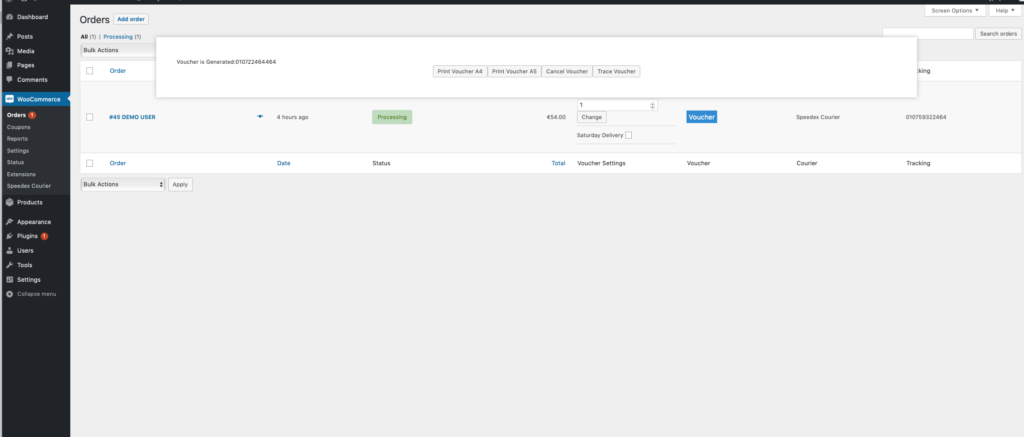Filter orders by Processing link
Screen dimensions: 1024x437
click(x=118, y=37)
